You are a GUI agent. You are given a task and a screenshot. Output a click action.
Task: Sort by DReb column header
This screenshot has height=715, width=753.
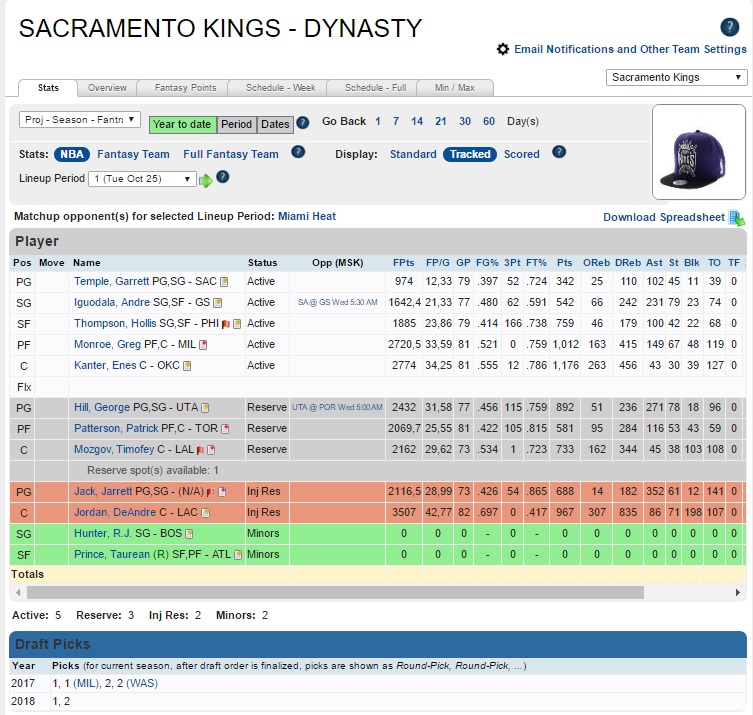point(628,263)
